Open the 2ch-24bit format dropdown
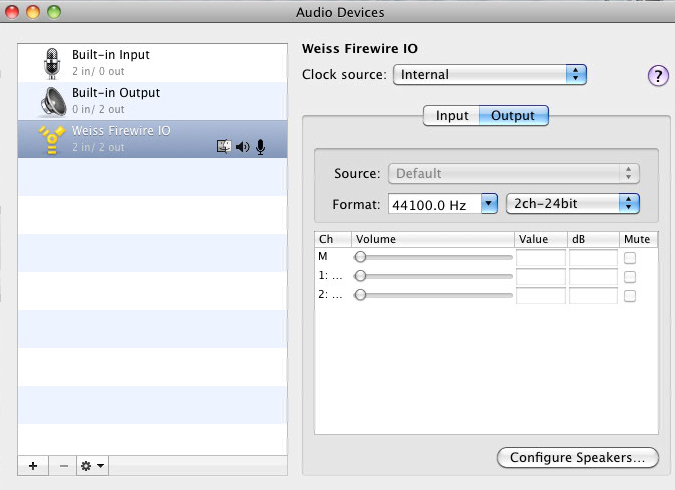 573,203
